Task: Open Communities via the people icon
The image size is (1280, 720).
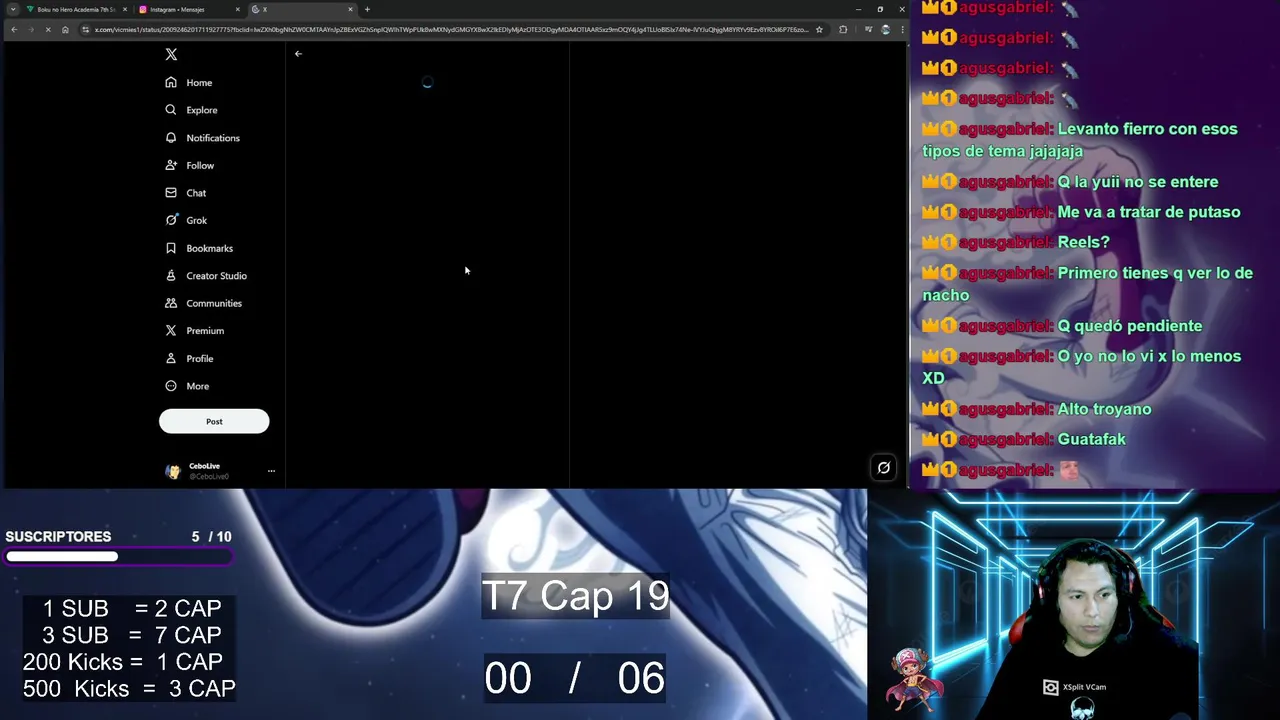Action: (x=171, y=303)
